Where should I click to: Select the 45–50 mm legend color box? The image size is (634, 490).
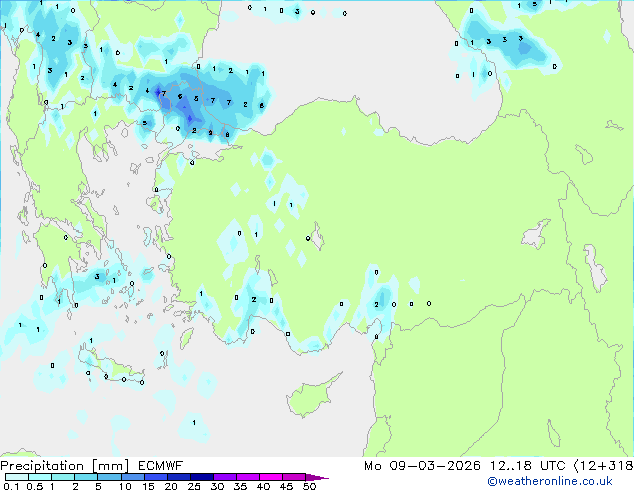pos(294,477)
